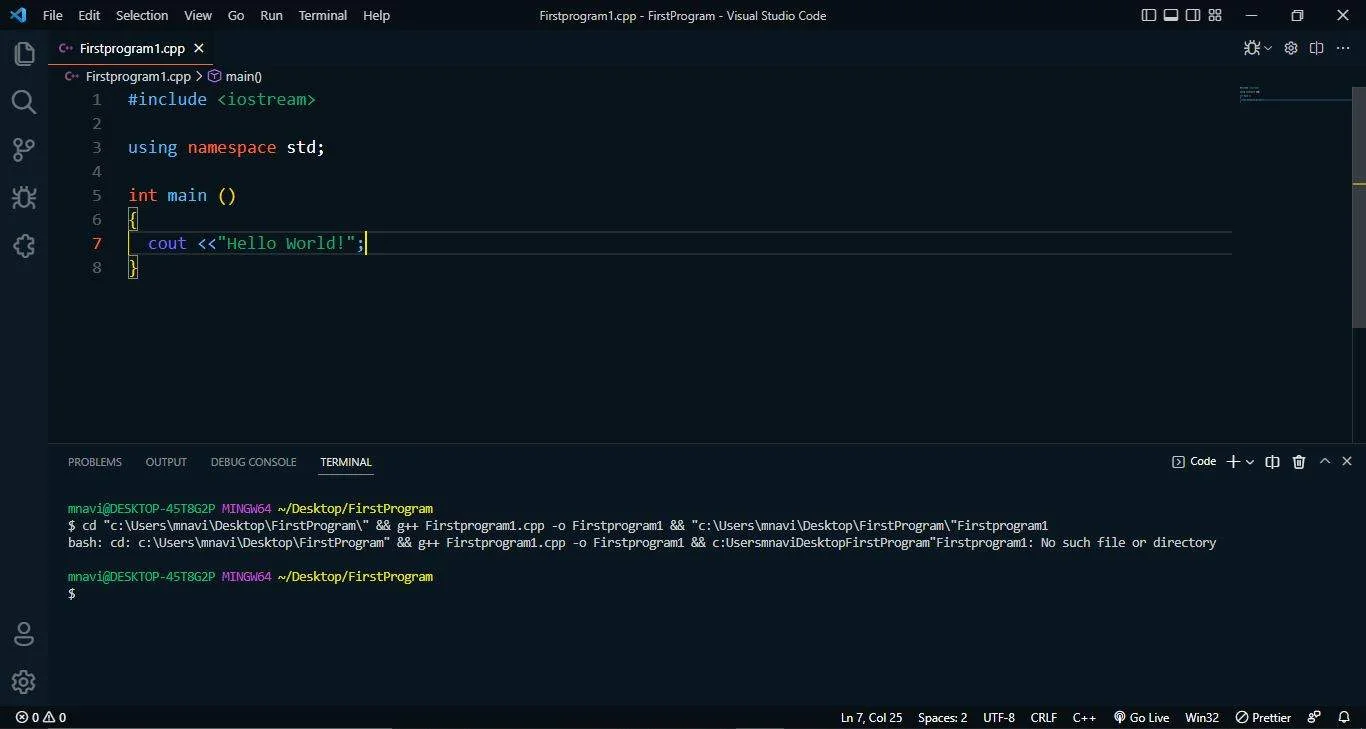Open the Help menu
The width and height of the screenshot is (1366, 729).
(x=376, y=15)
